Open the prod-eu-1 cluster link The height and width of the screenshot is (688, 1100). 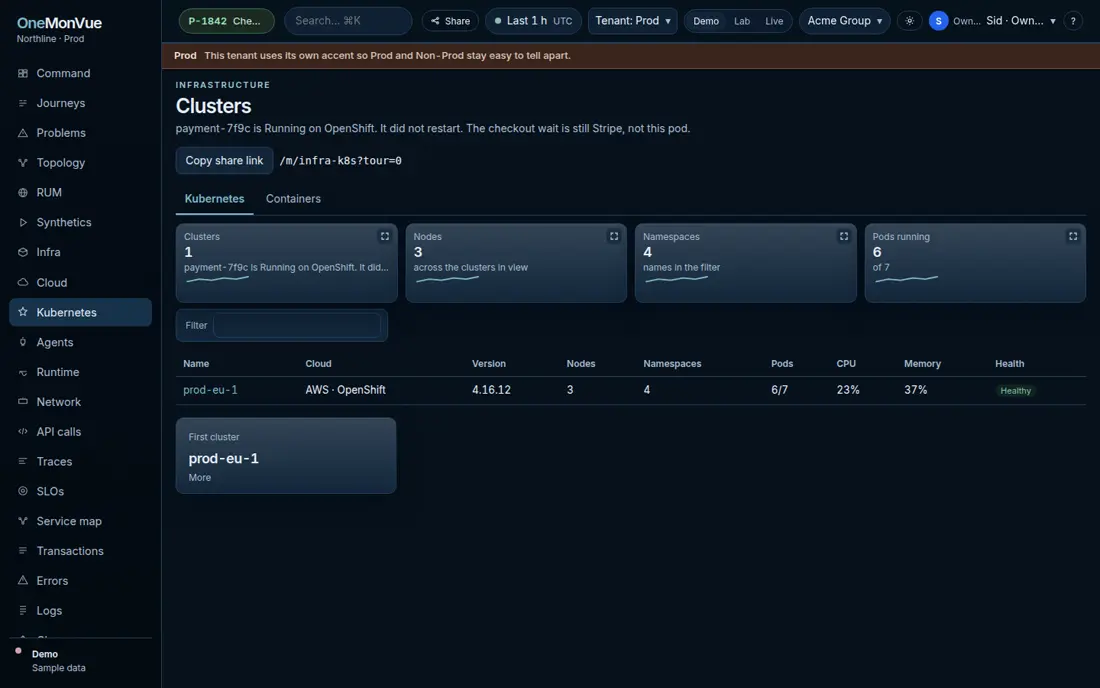tap(210, 390)
